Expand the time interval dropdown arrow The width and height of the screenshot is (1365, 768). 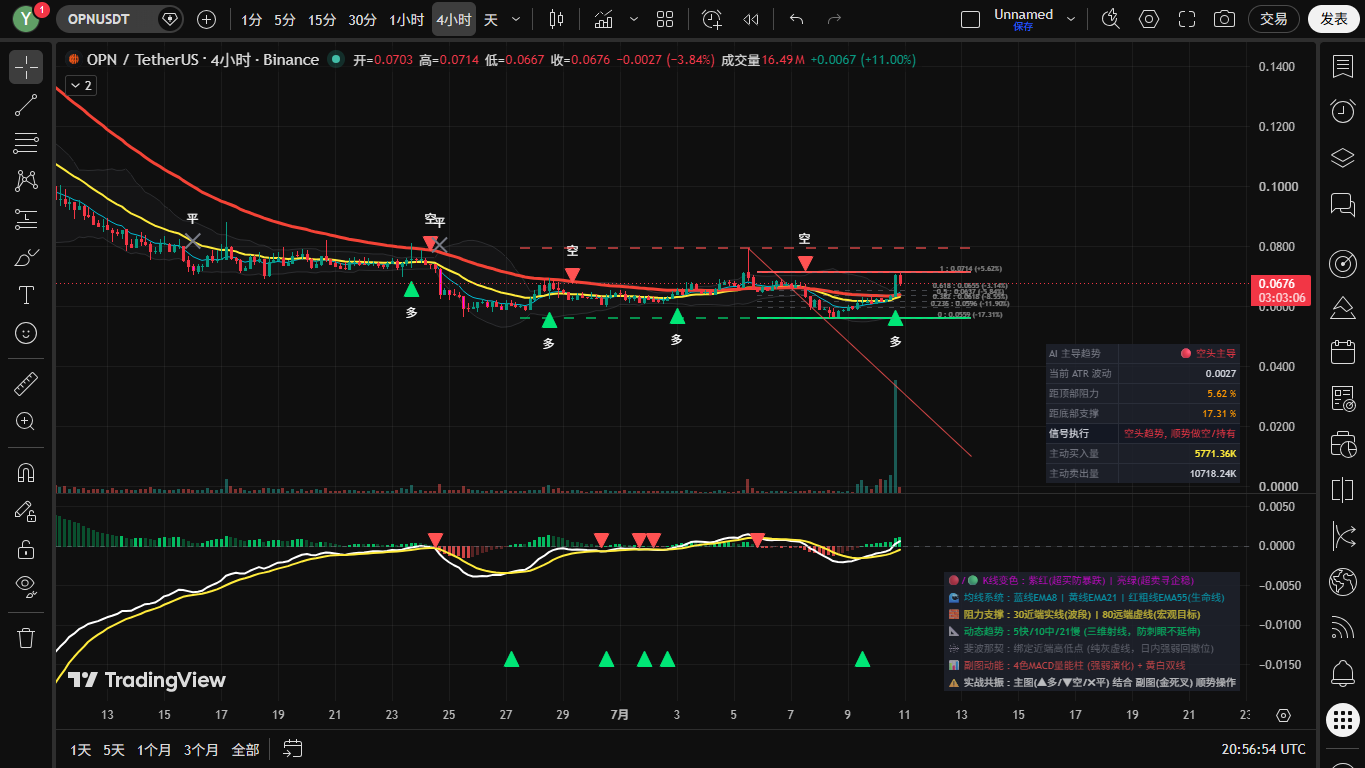coord(516,19)
